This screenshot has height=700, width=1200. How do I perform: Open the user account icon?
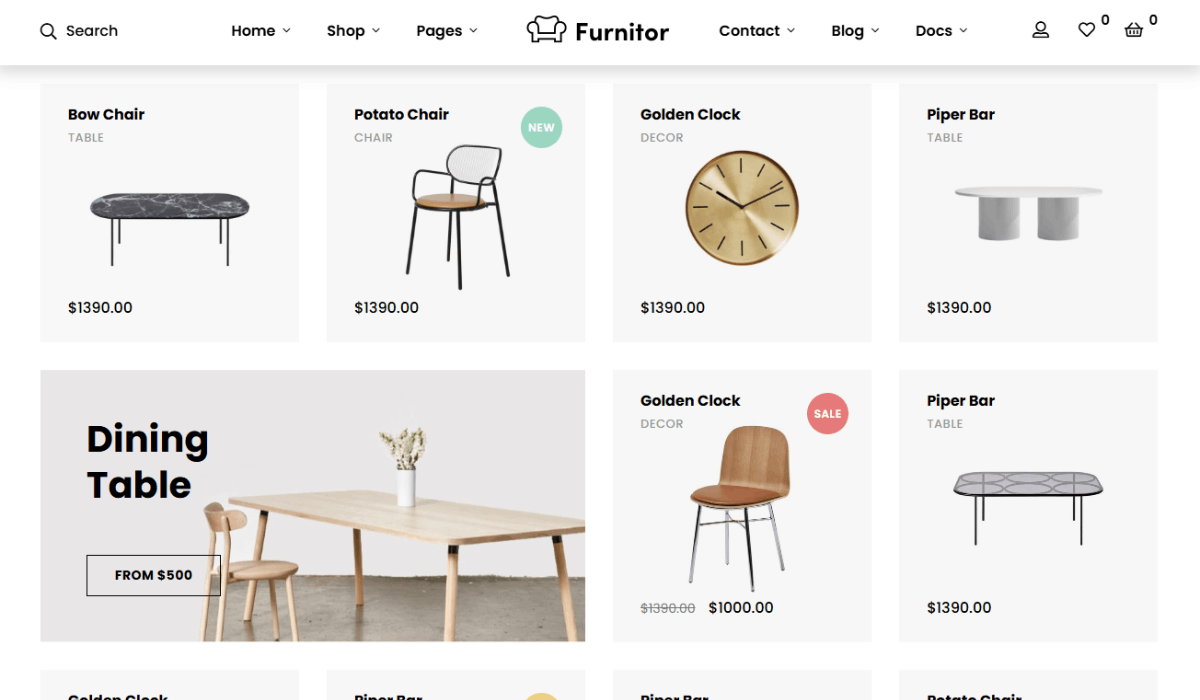1040,30
